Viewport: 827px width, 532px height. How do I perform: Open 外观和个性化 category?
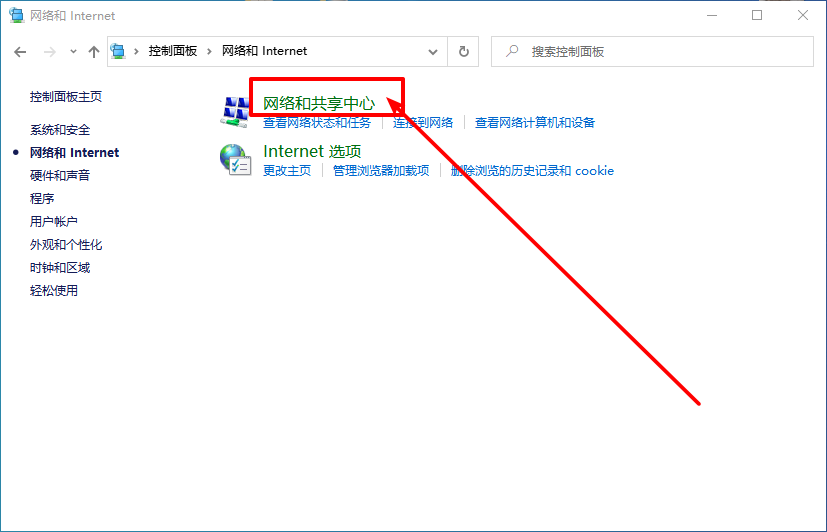coord(66,245)
